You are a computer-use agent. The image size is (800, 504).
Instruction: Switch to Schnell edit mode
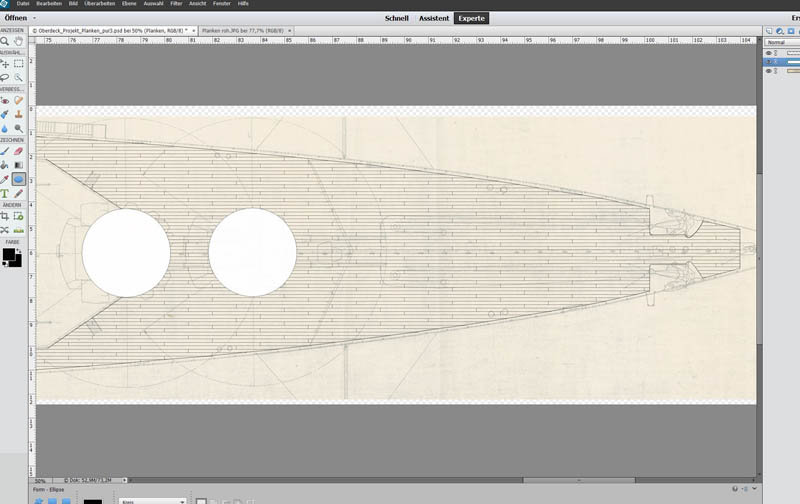tap(397, 19)
